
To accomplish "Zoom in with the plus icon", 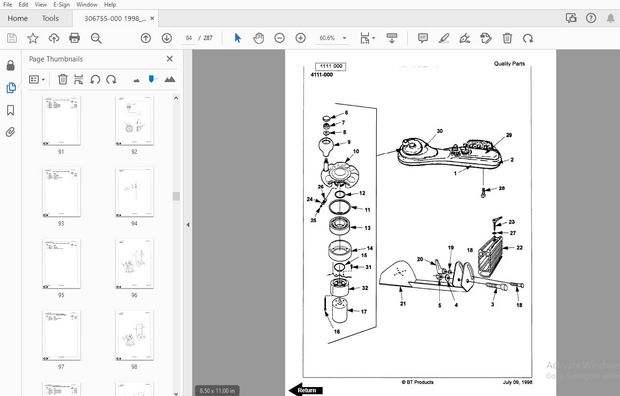I will (301, 38).
